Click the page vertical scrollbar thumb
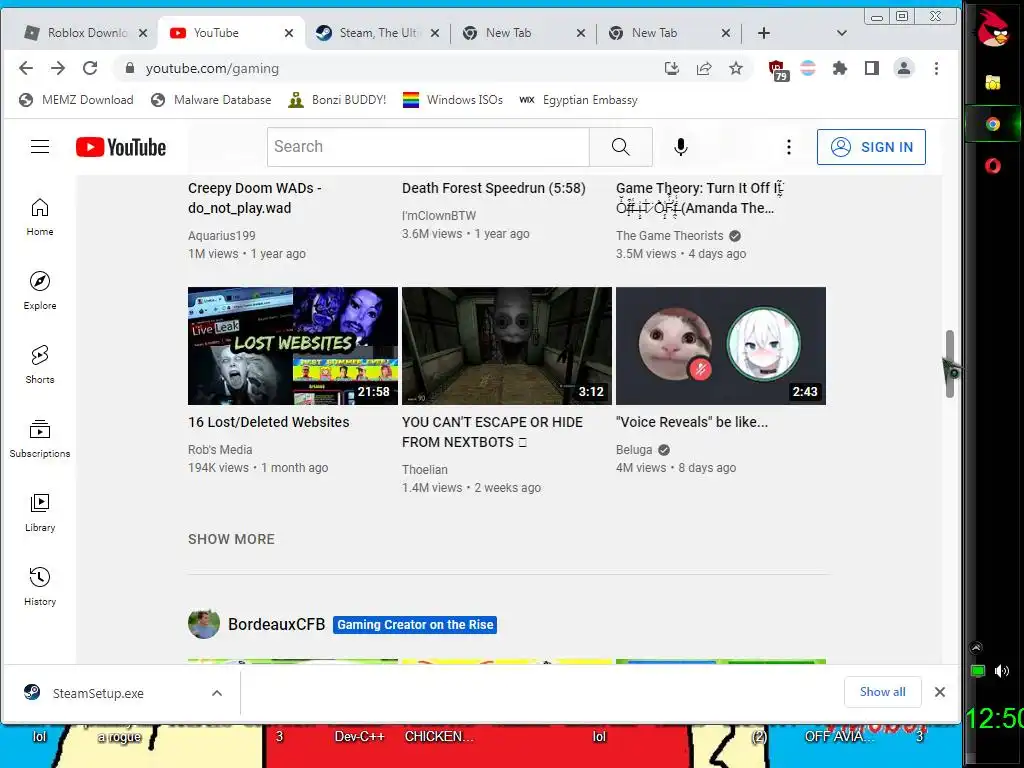This screenshot has width=1024, height=768. (950, 364)
